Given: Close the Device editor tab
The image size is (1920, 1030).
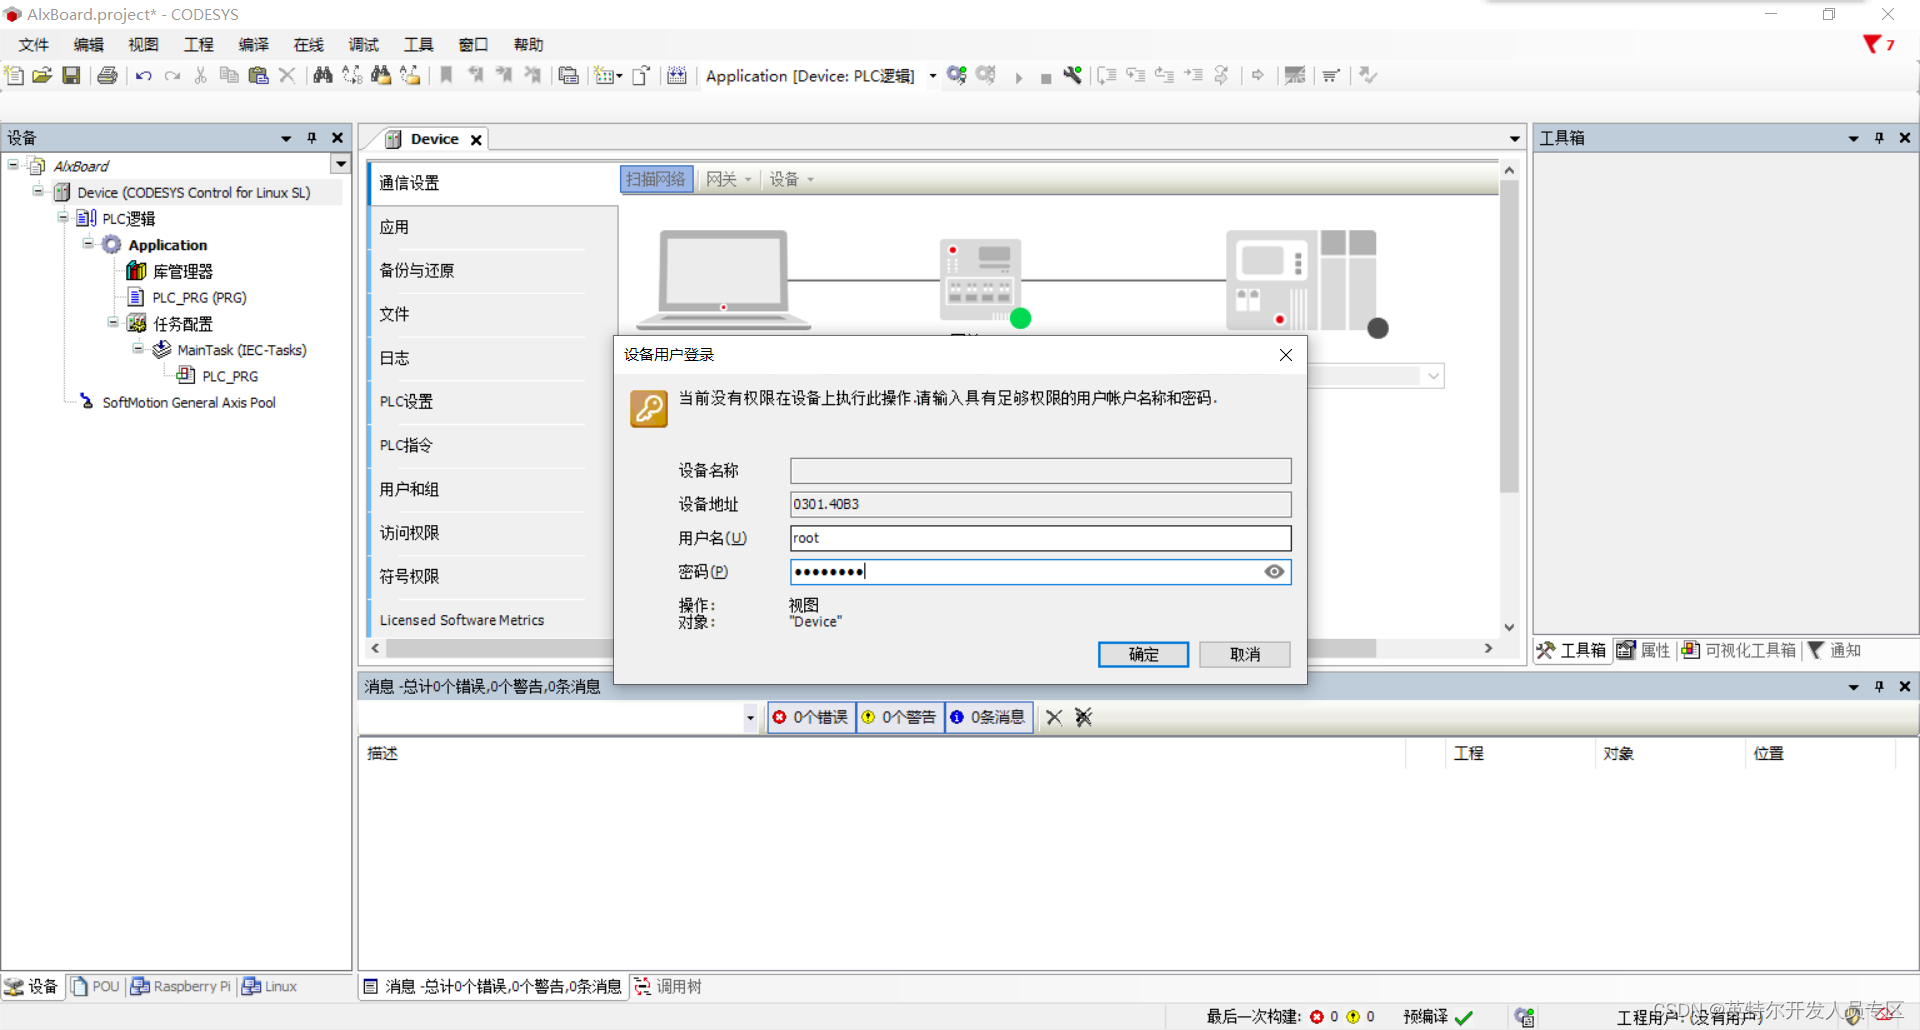Looking at the screenshot, I should [x=477, y=140].
